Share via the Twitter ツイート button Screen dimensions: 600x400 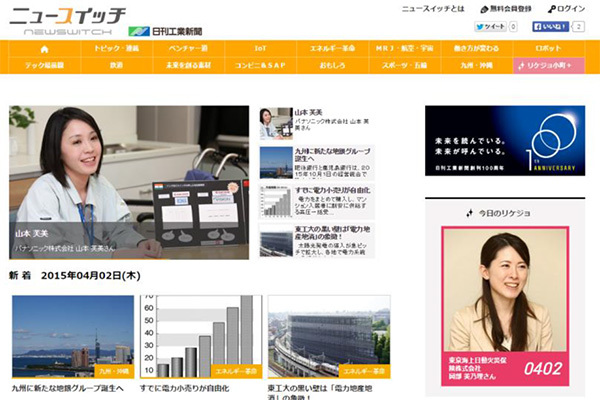(491, 26)
